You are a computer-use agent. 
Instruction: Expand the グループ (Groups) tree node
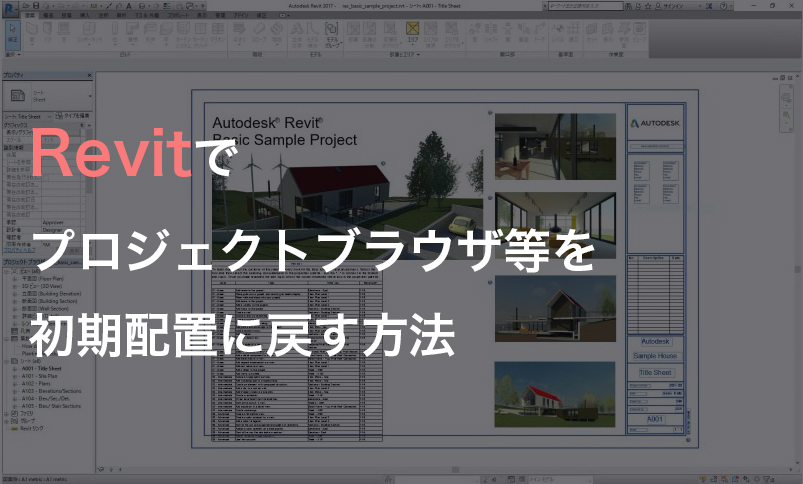pyautogui.click(x=7, y=421)
